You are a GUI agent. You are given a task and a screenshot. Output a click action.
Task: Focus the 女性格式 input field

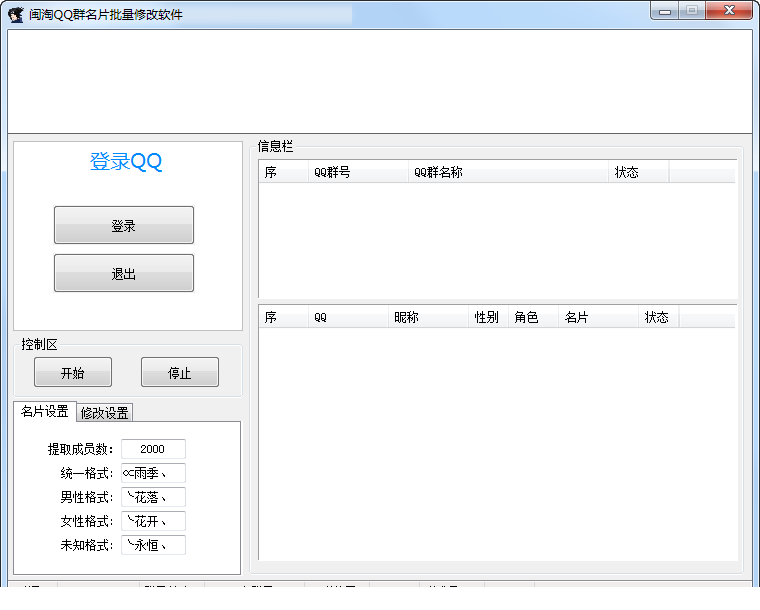[x=153, y=521]
